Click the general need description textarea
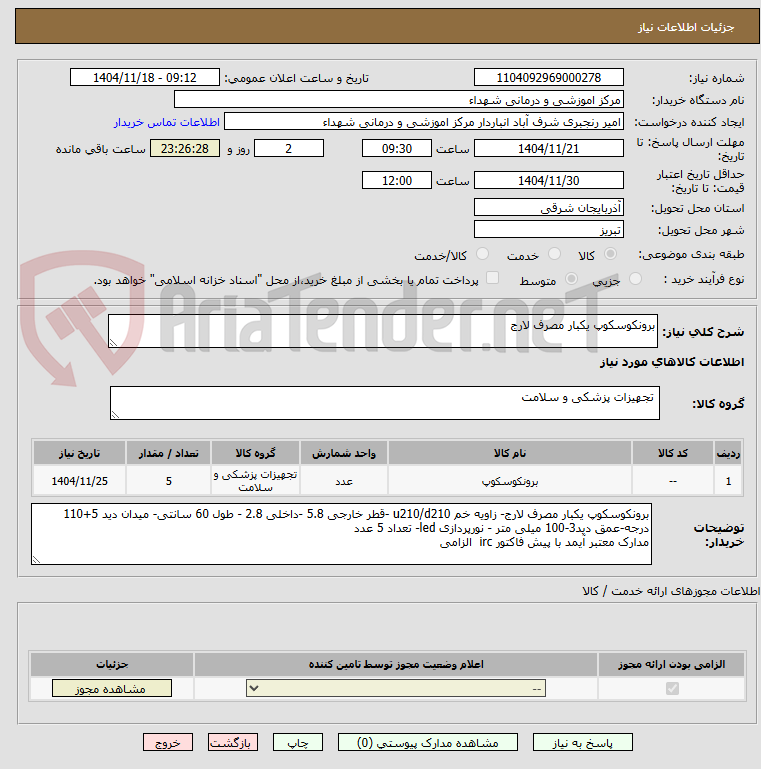 click(382, 331)
